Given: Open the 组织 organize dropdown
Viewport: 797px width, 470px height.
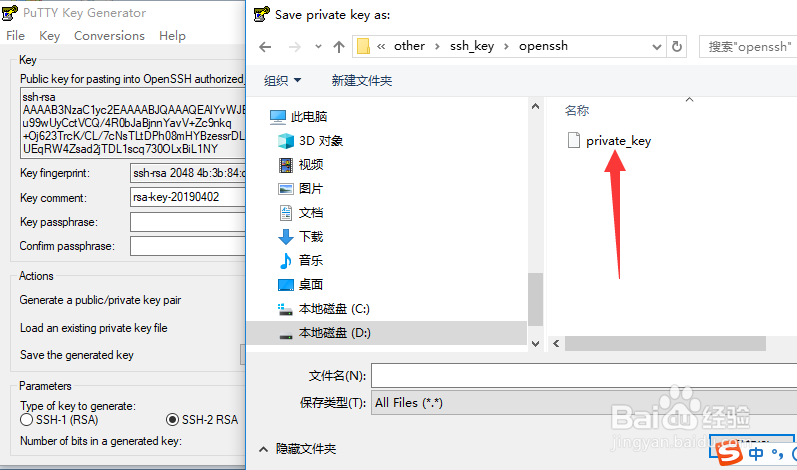Looking at the screenshot, I should pyautogui.click(x=282, y=81).
